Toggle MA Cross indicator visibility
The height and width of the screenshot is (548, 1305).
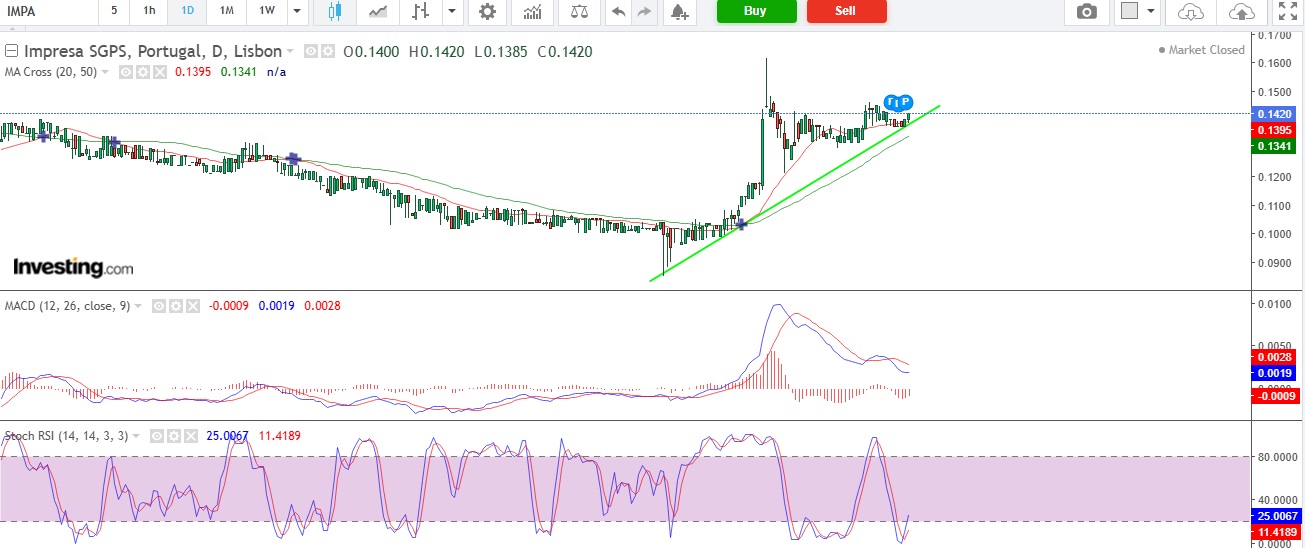(x=126, y=73)
